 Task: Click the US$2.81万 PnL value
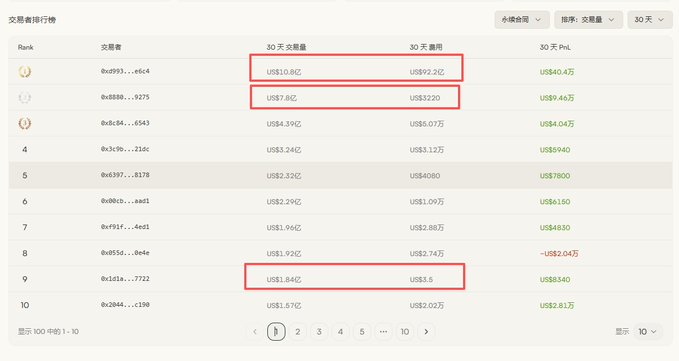[557, 306]
